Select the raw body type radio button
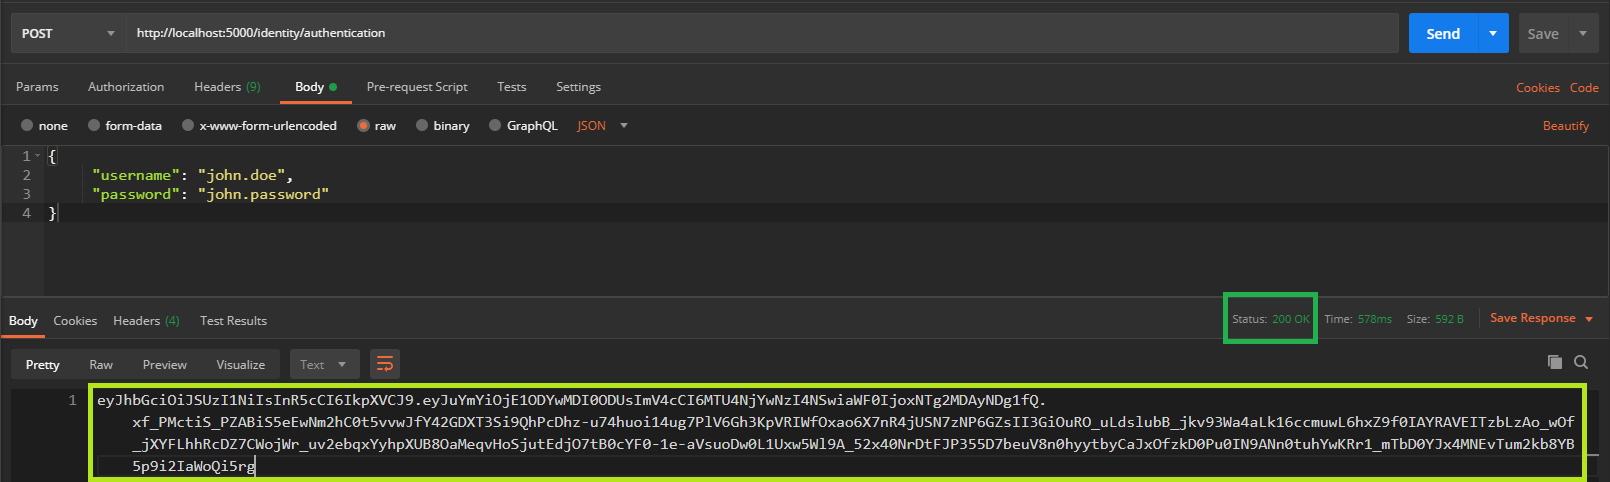Screen dimensions: 1610x482 point(364,126)
